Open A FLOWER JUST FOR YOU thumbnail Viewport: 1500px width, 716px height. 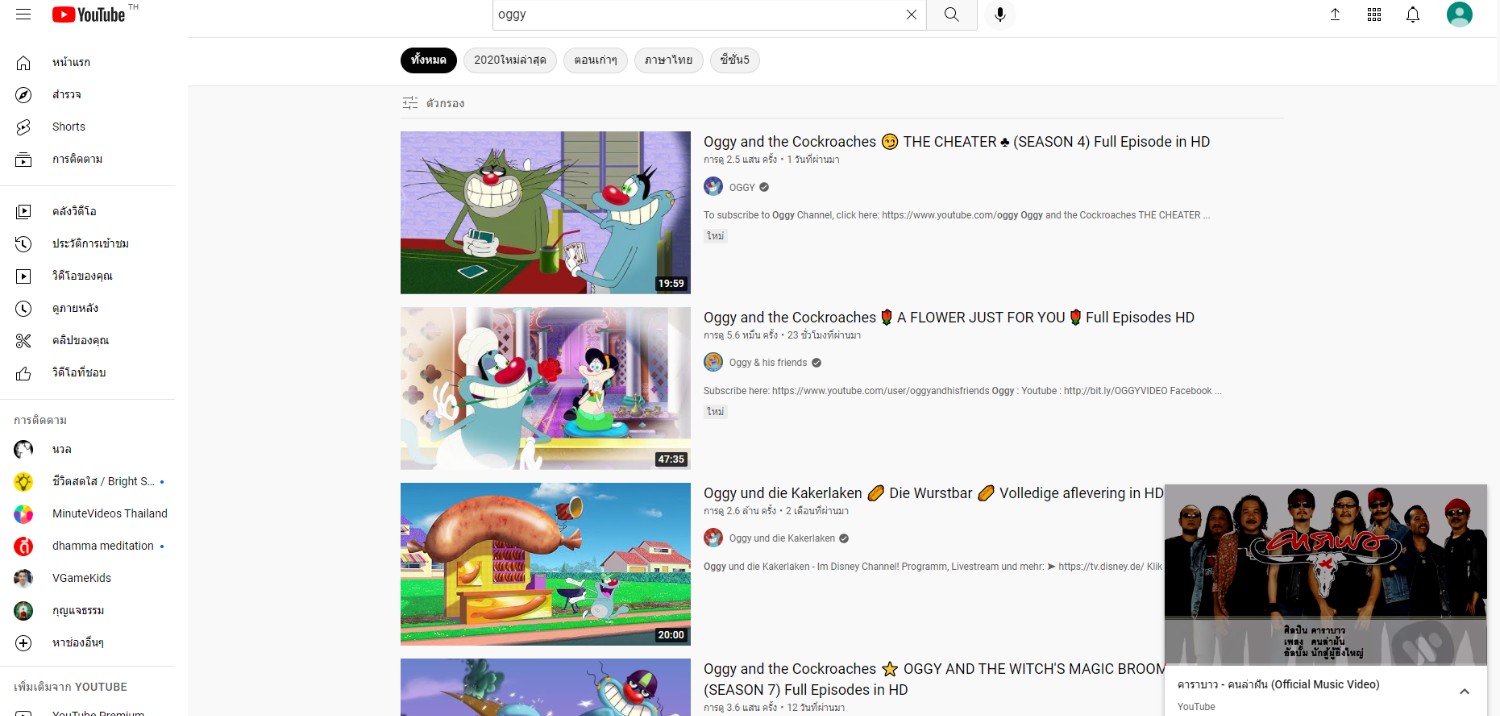(x=545, y=388)
